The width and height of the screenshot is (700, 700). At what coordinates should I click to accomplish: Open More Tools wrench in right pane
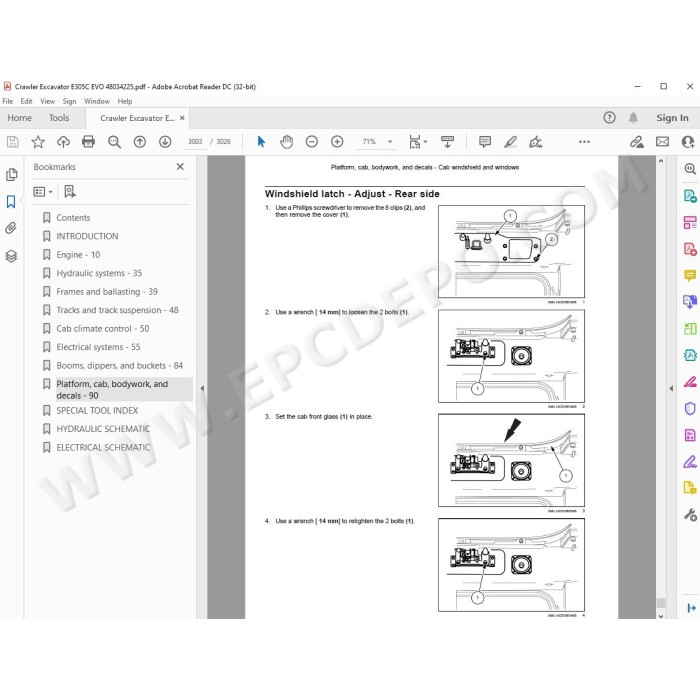tap(690, 515)
